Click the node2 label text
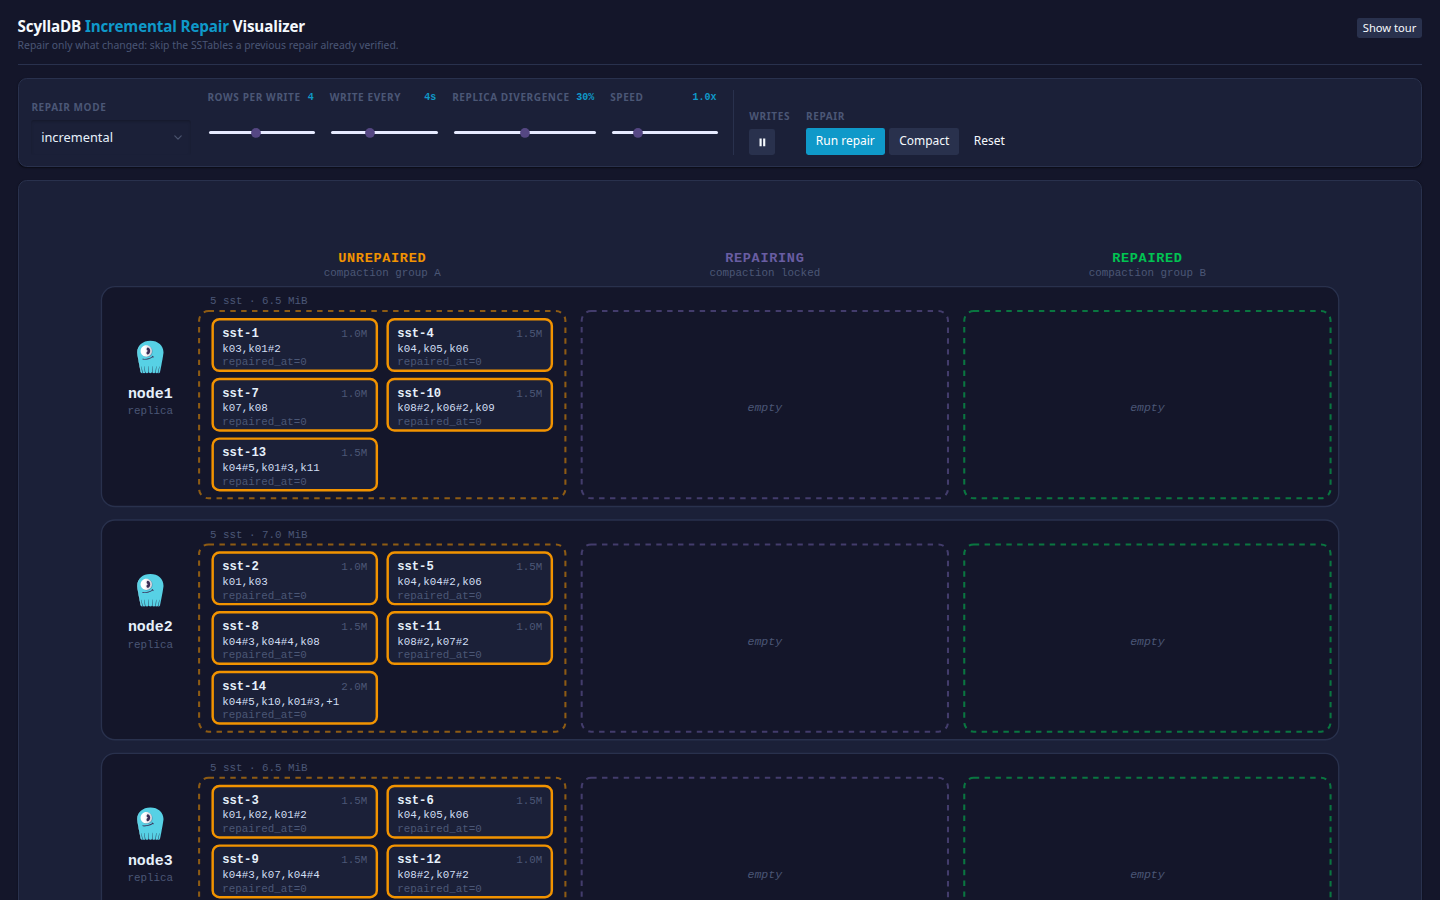1440x900 pixels. (x=150, y=626)
